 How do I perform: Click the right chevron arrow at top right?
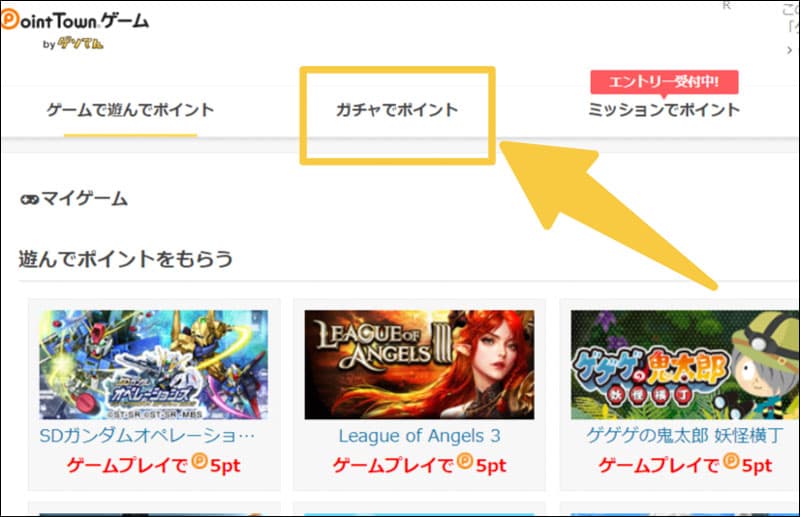tap(789, 50)
